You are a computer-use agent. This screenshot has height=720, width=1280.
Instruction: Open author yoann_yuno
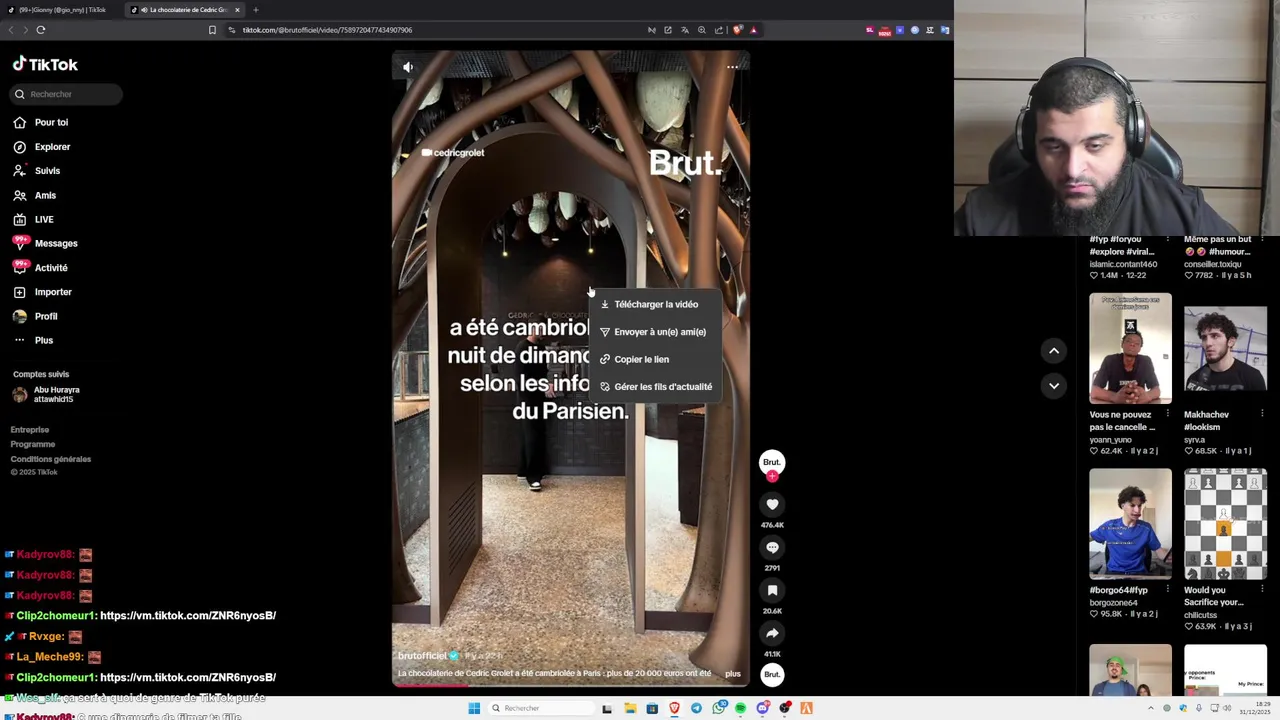(1110, 440)
